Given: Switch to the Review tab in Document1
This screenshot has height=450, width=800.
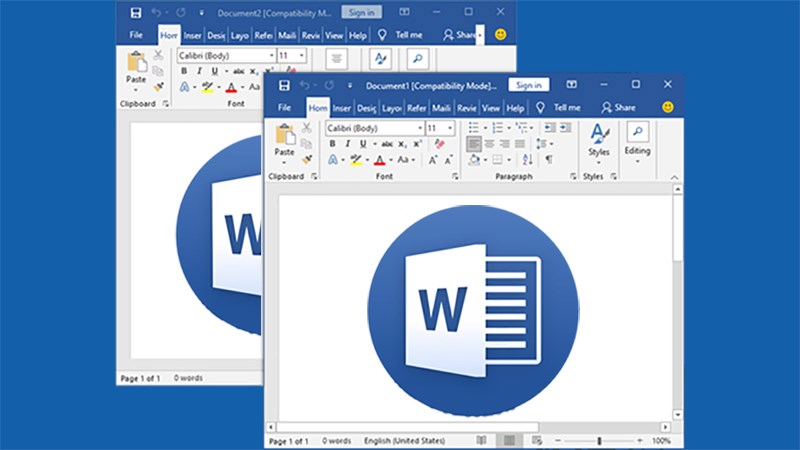Looking at the screenshot, I should click(466, 108).
